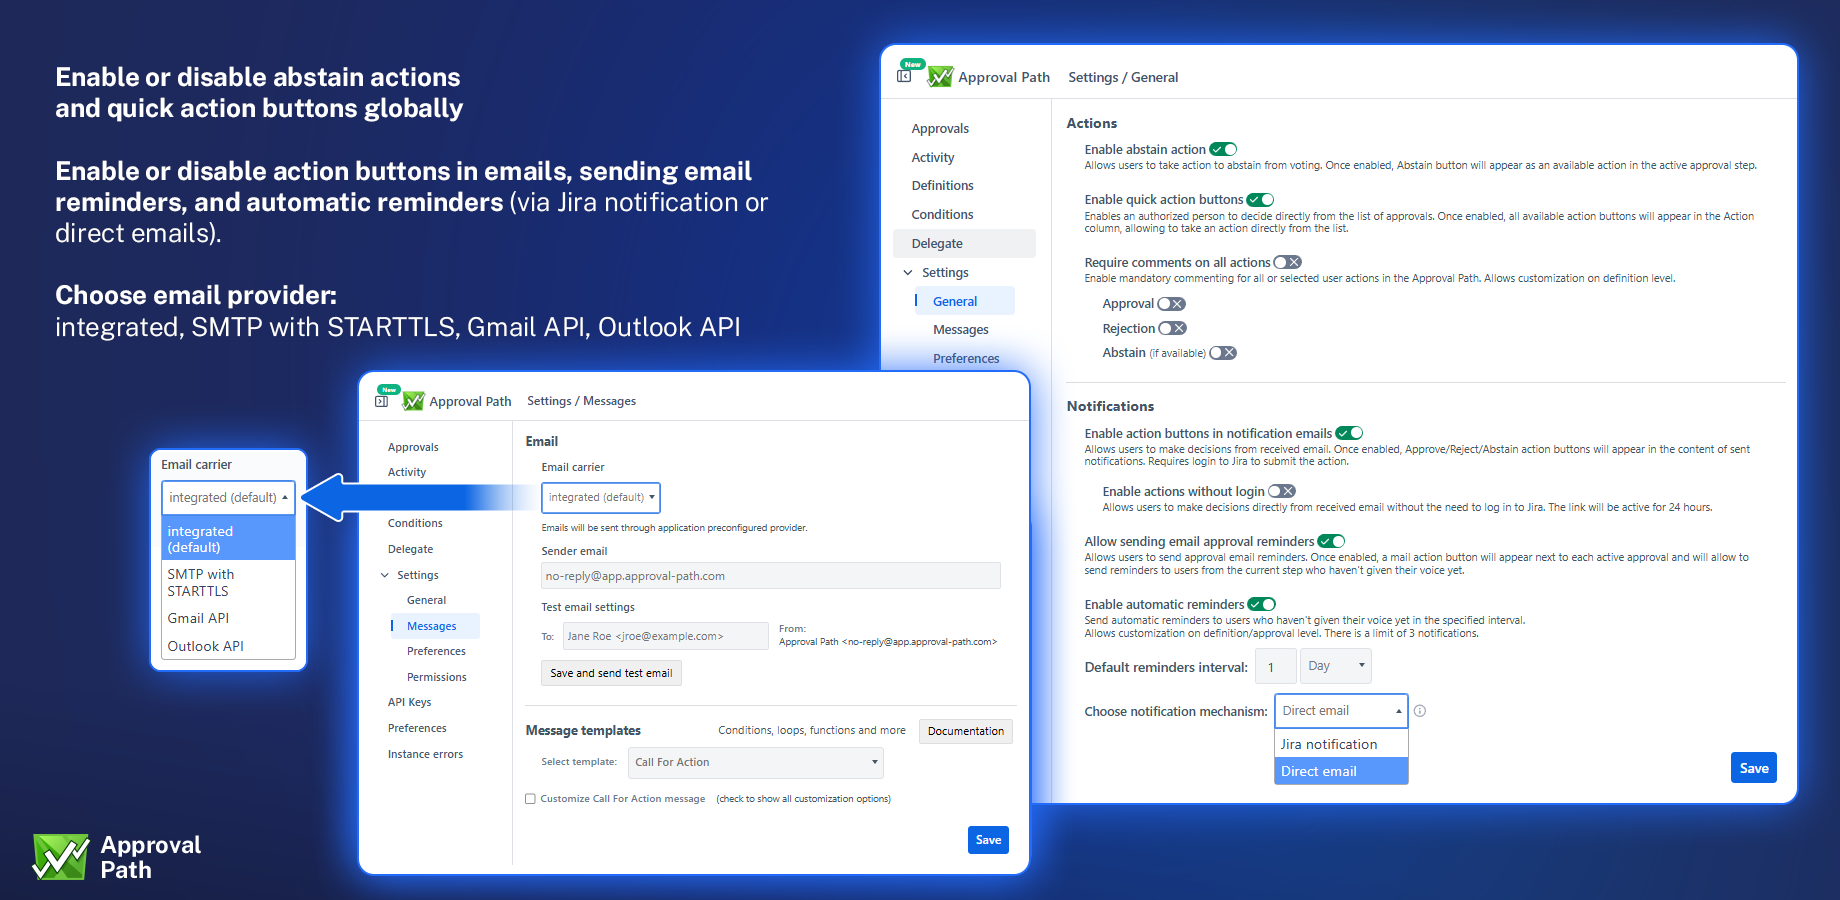Collapse Settings tree in Messages window sidebar
Image resolution: width=1840 pixels, height=900 pixels.
pyautogui.click(x=385, y=575)
